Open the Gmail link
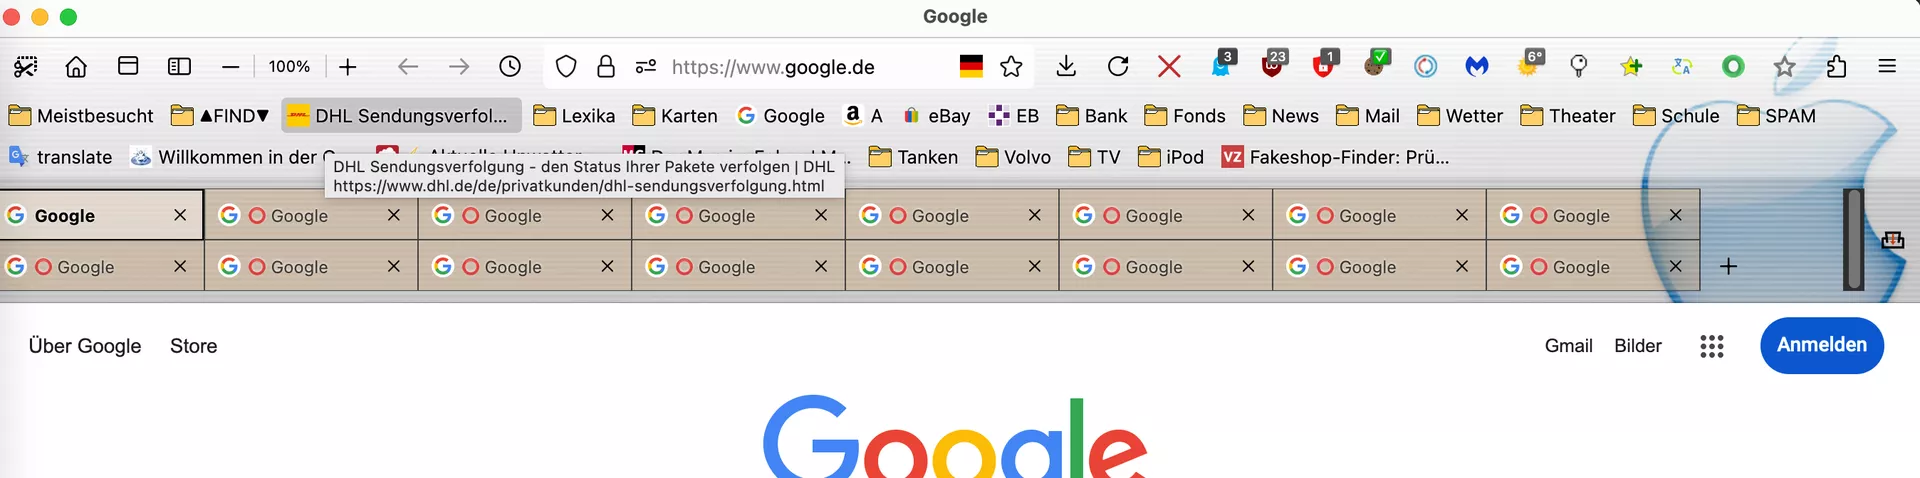 pyautogui.click(x=1568, y=346)
